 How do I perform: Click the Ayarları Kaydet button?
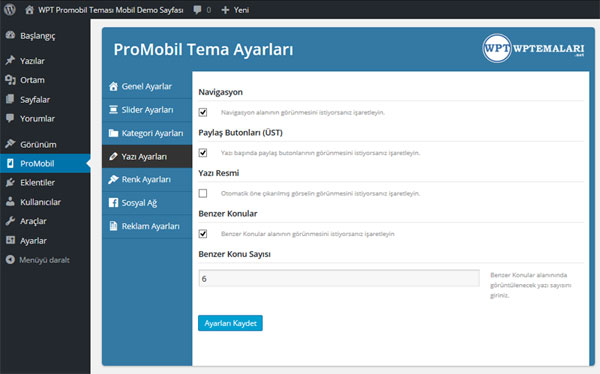click(230, 323)
